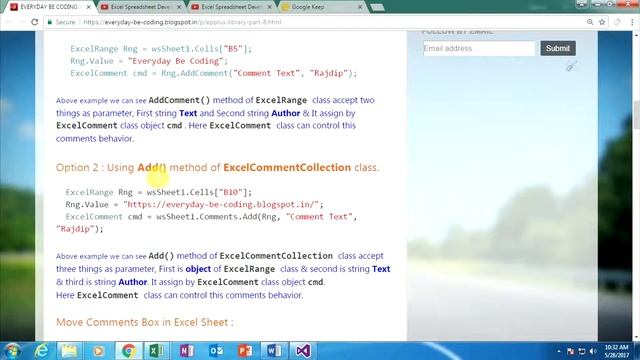The height and width of the screenshot is (360, 640).
Task: Reload the page with the refresh icon
Action: click(35, 22)
